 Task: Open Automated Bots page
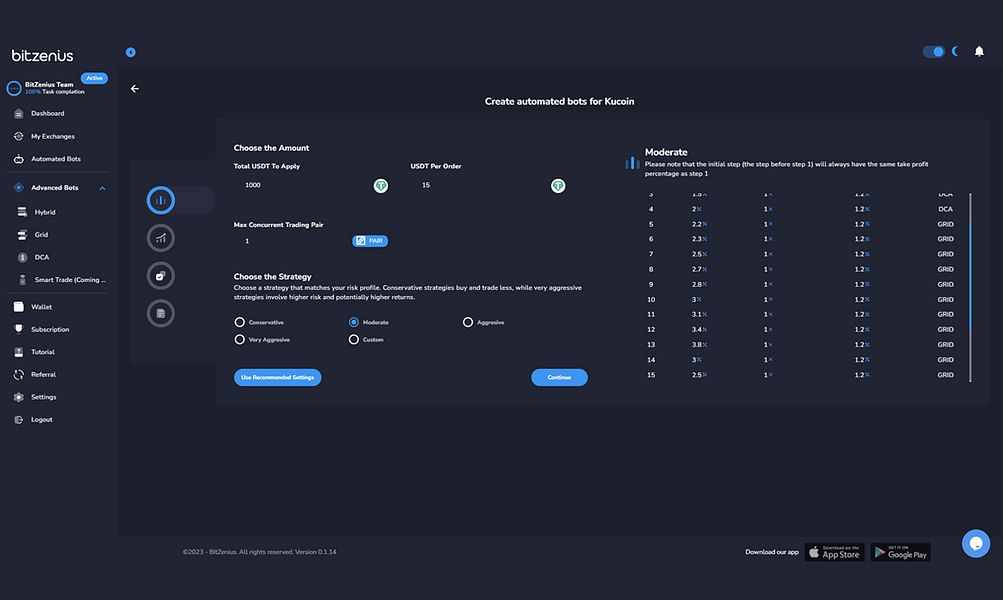(58, 159)
